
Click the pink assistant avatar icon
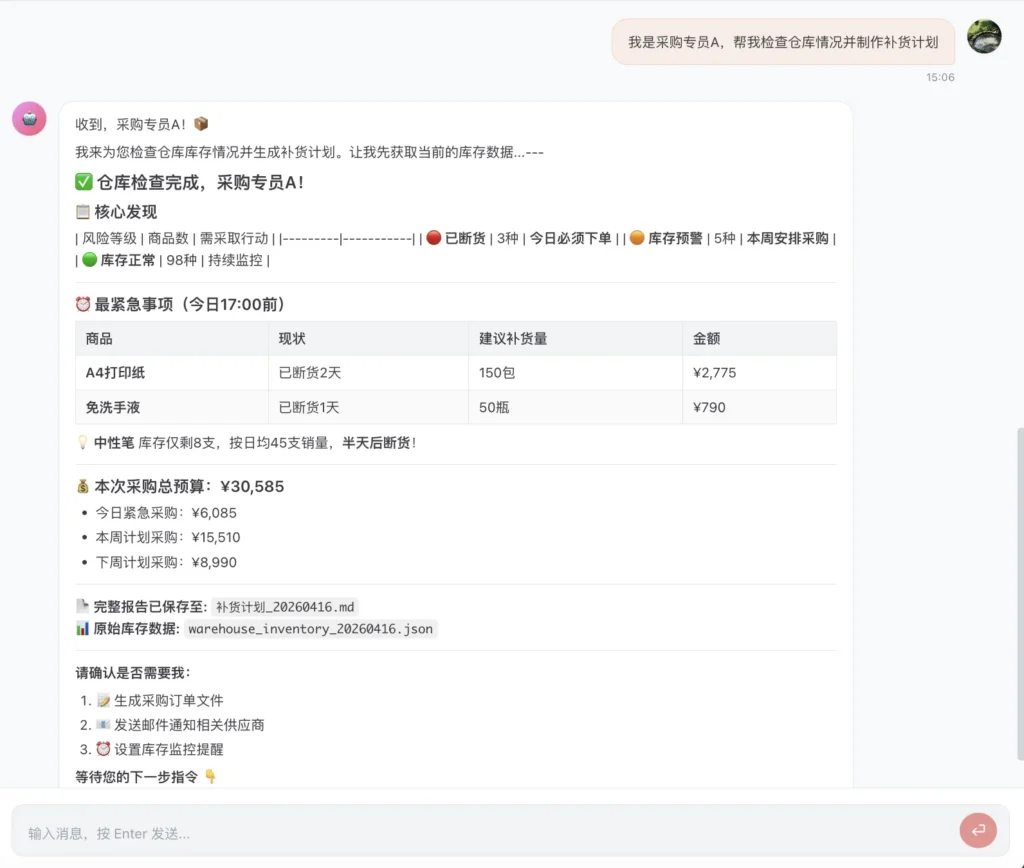pos(29,118)
